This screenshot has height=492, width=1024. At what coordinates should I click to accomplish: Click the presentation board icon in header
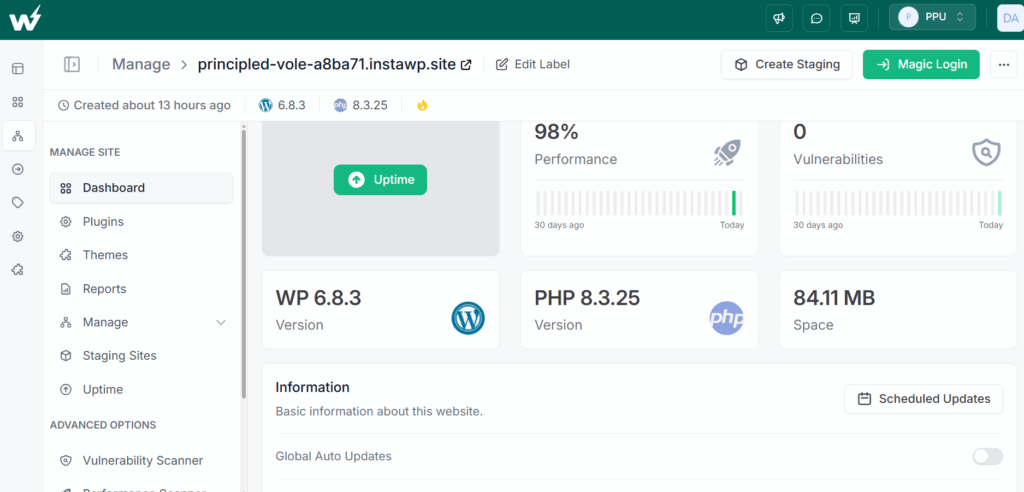[x=854, y=18]
